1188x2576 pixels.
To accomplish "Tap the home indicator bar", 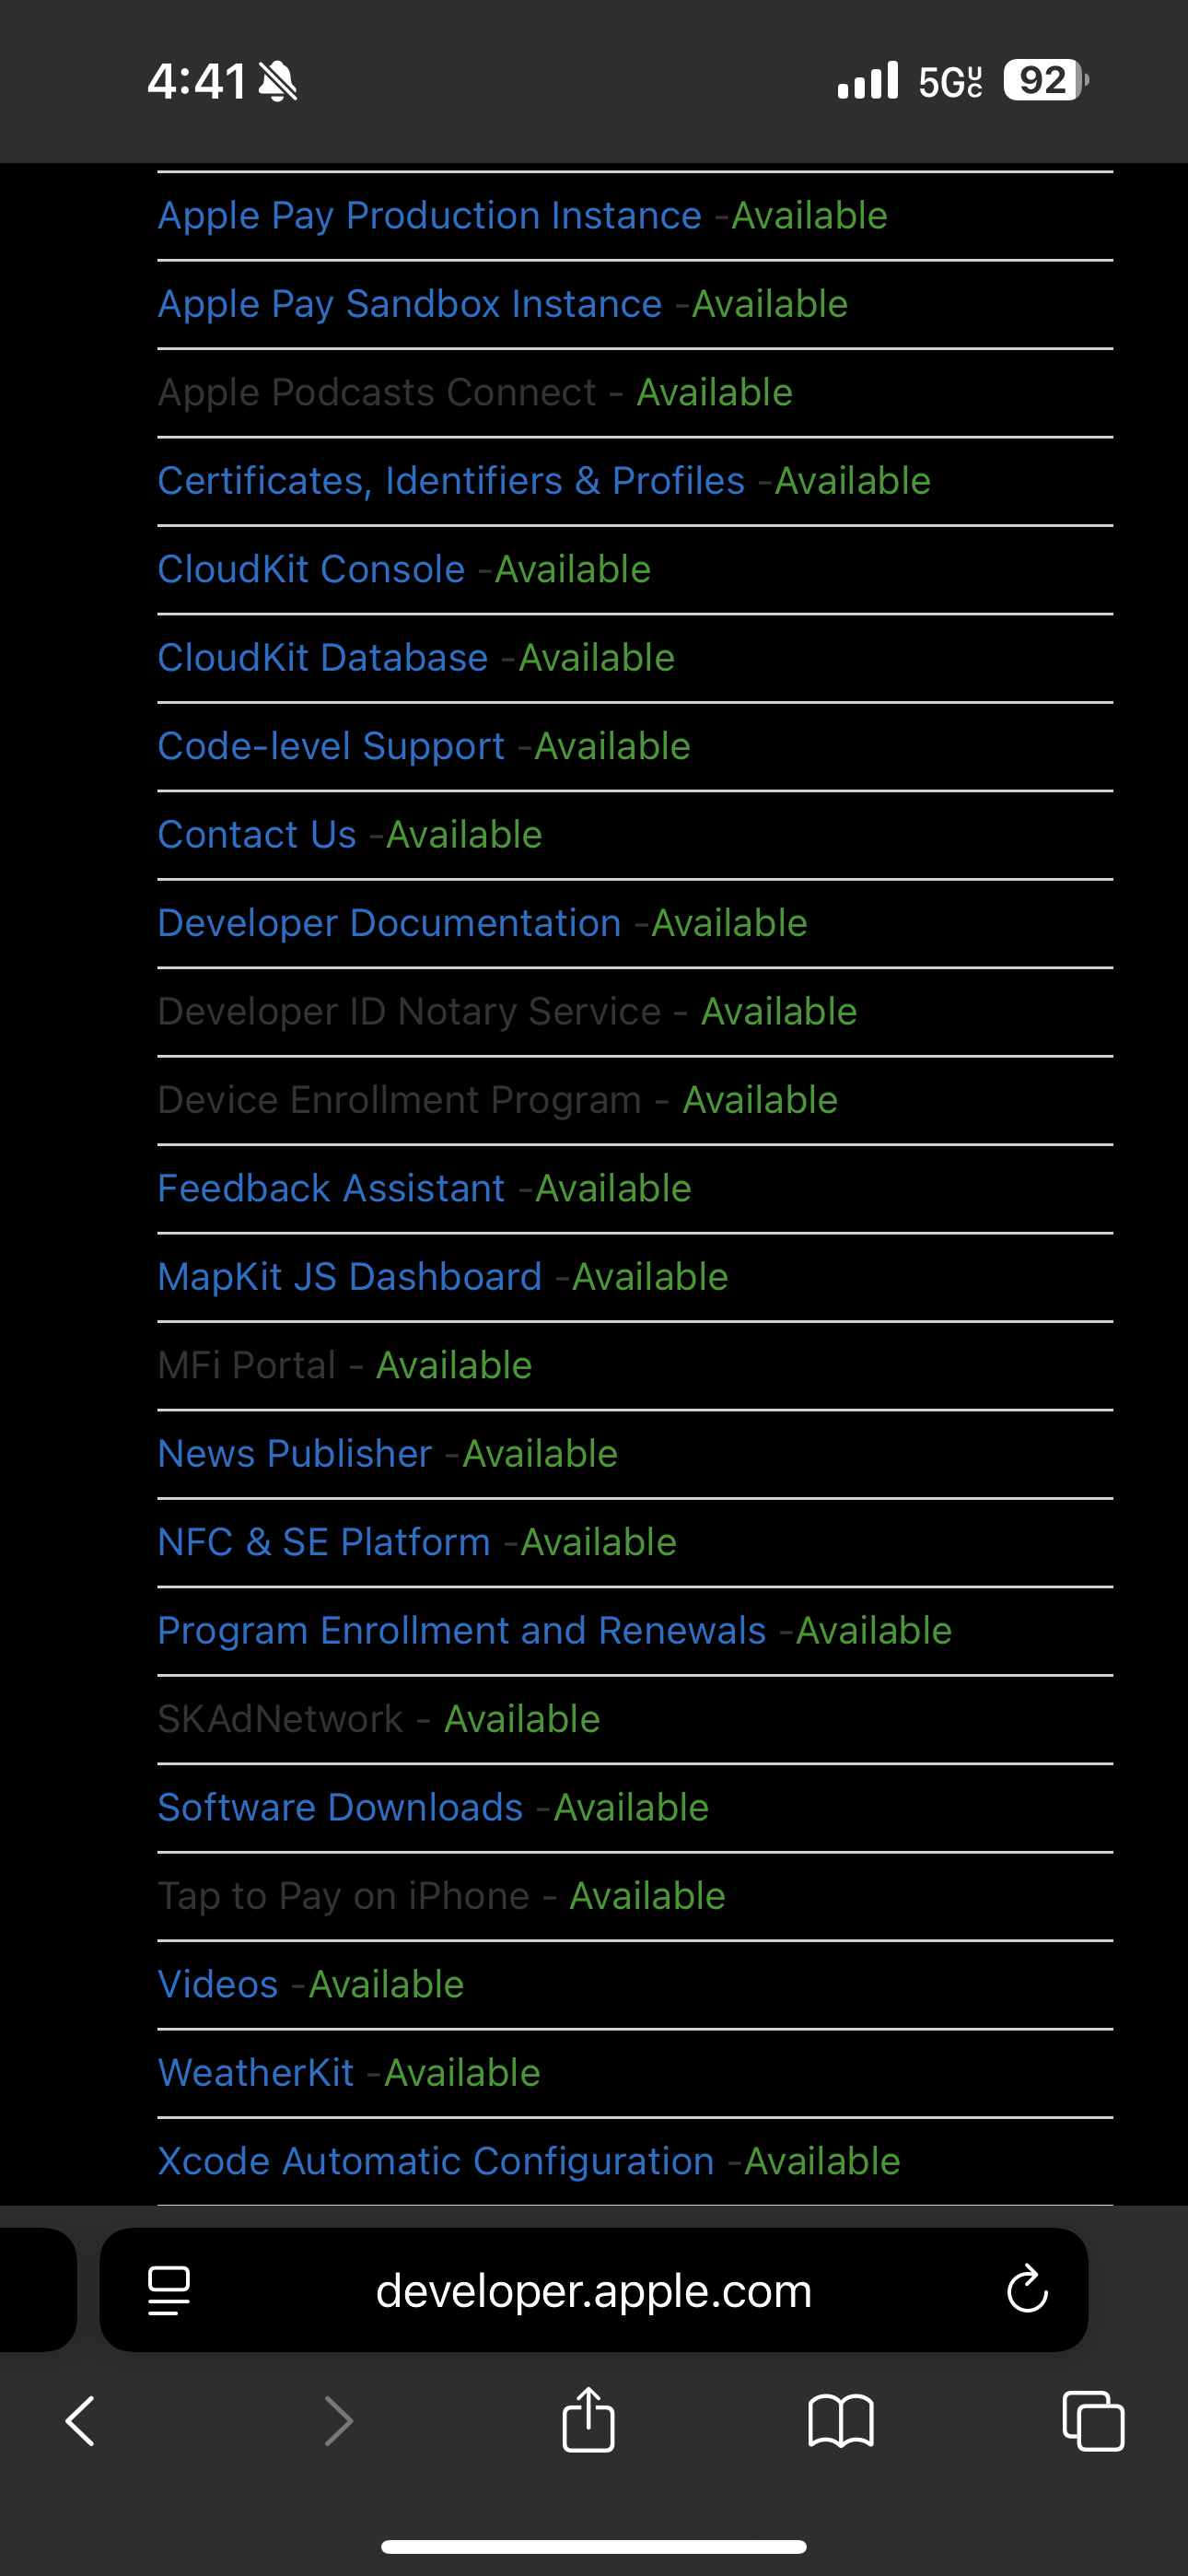I will (594, 2546).
